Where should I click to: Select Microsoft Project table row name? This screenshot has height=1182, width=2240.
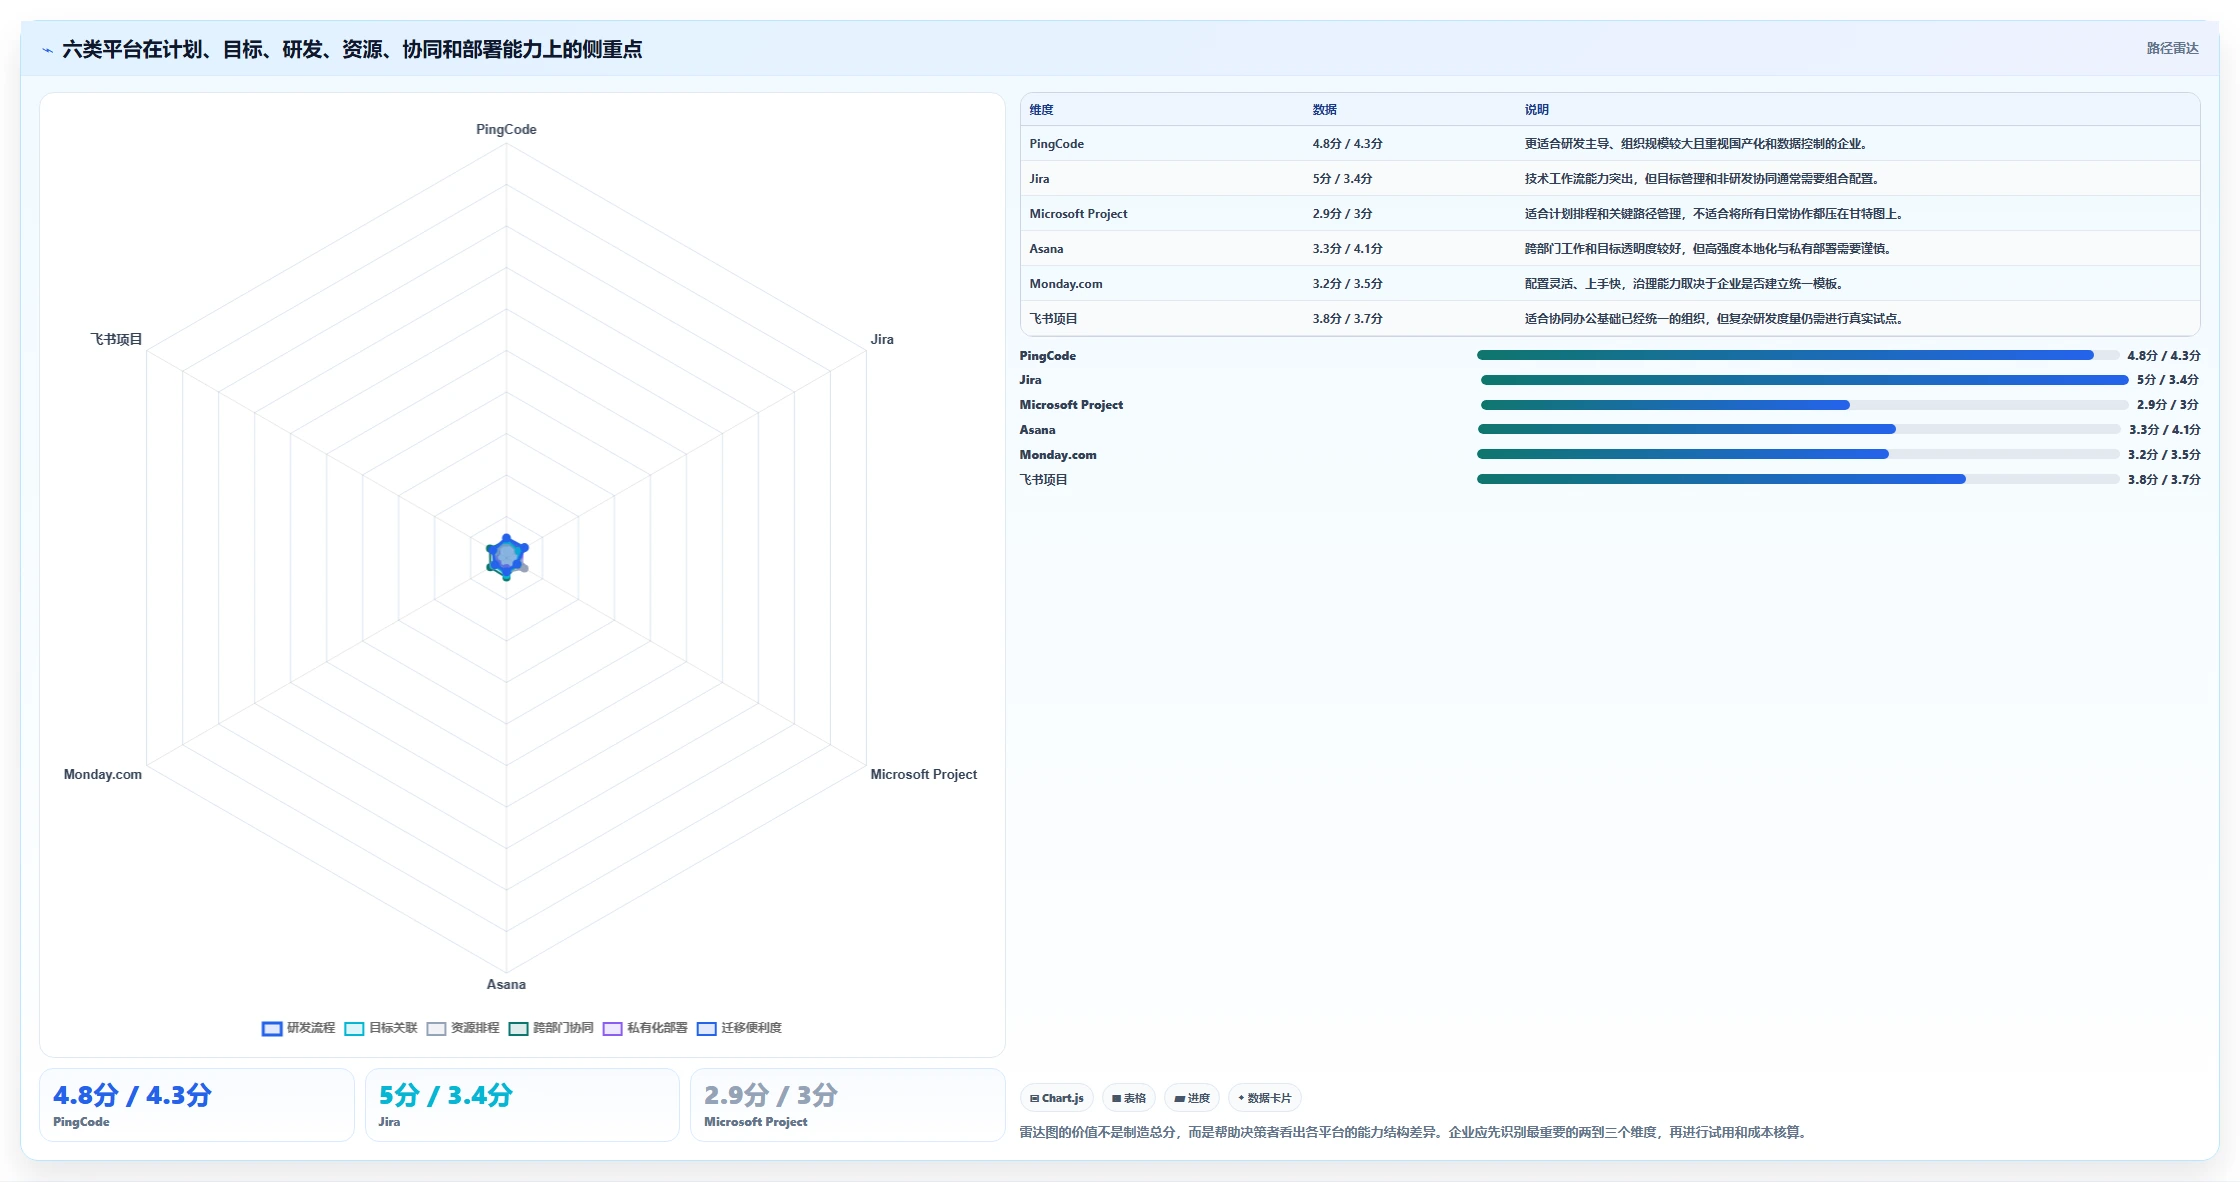pos(1078,214)
